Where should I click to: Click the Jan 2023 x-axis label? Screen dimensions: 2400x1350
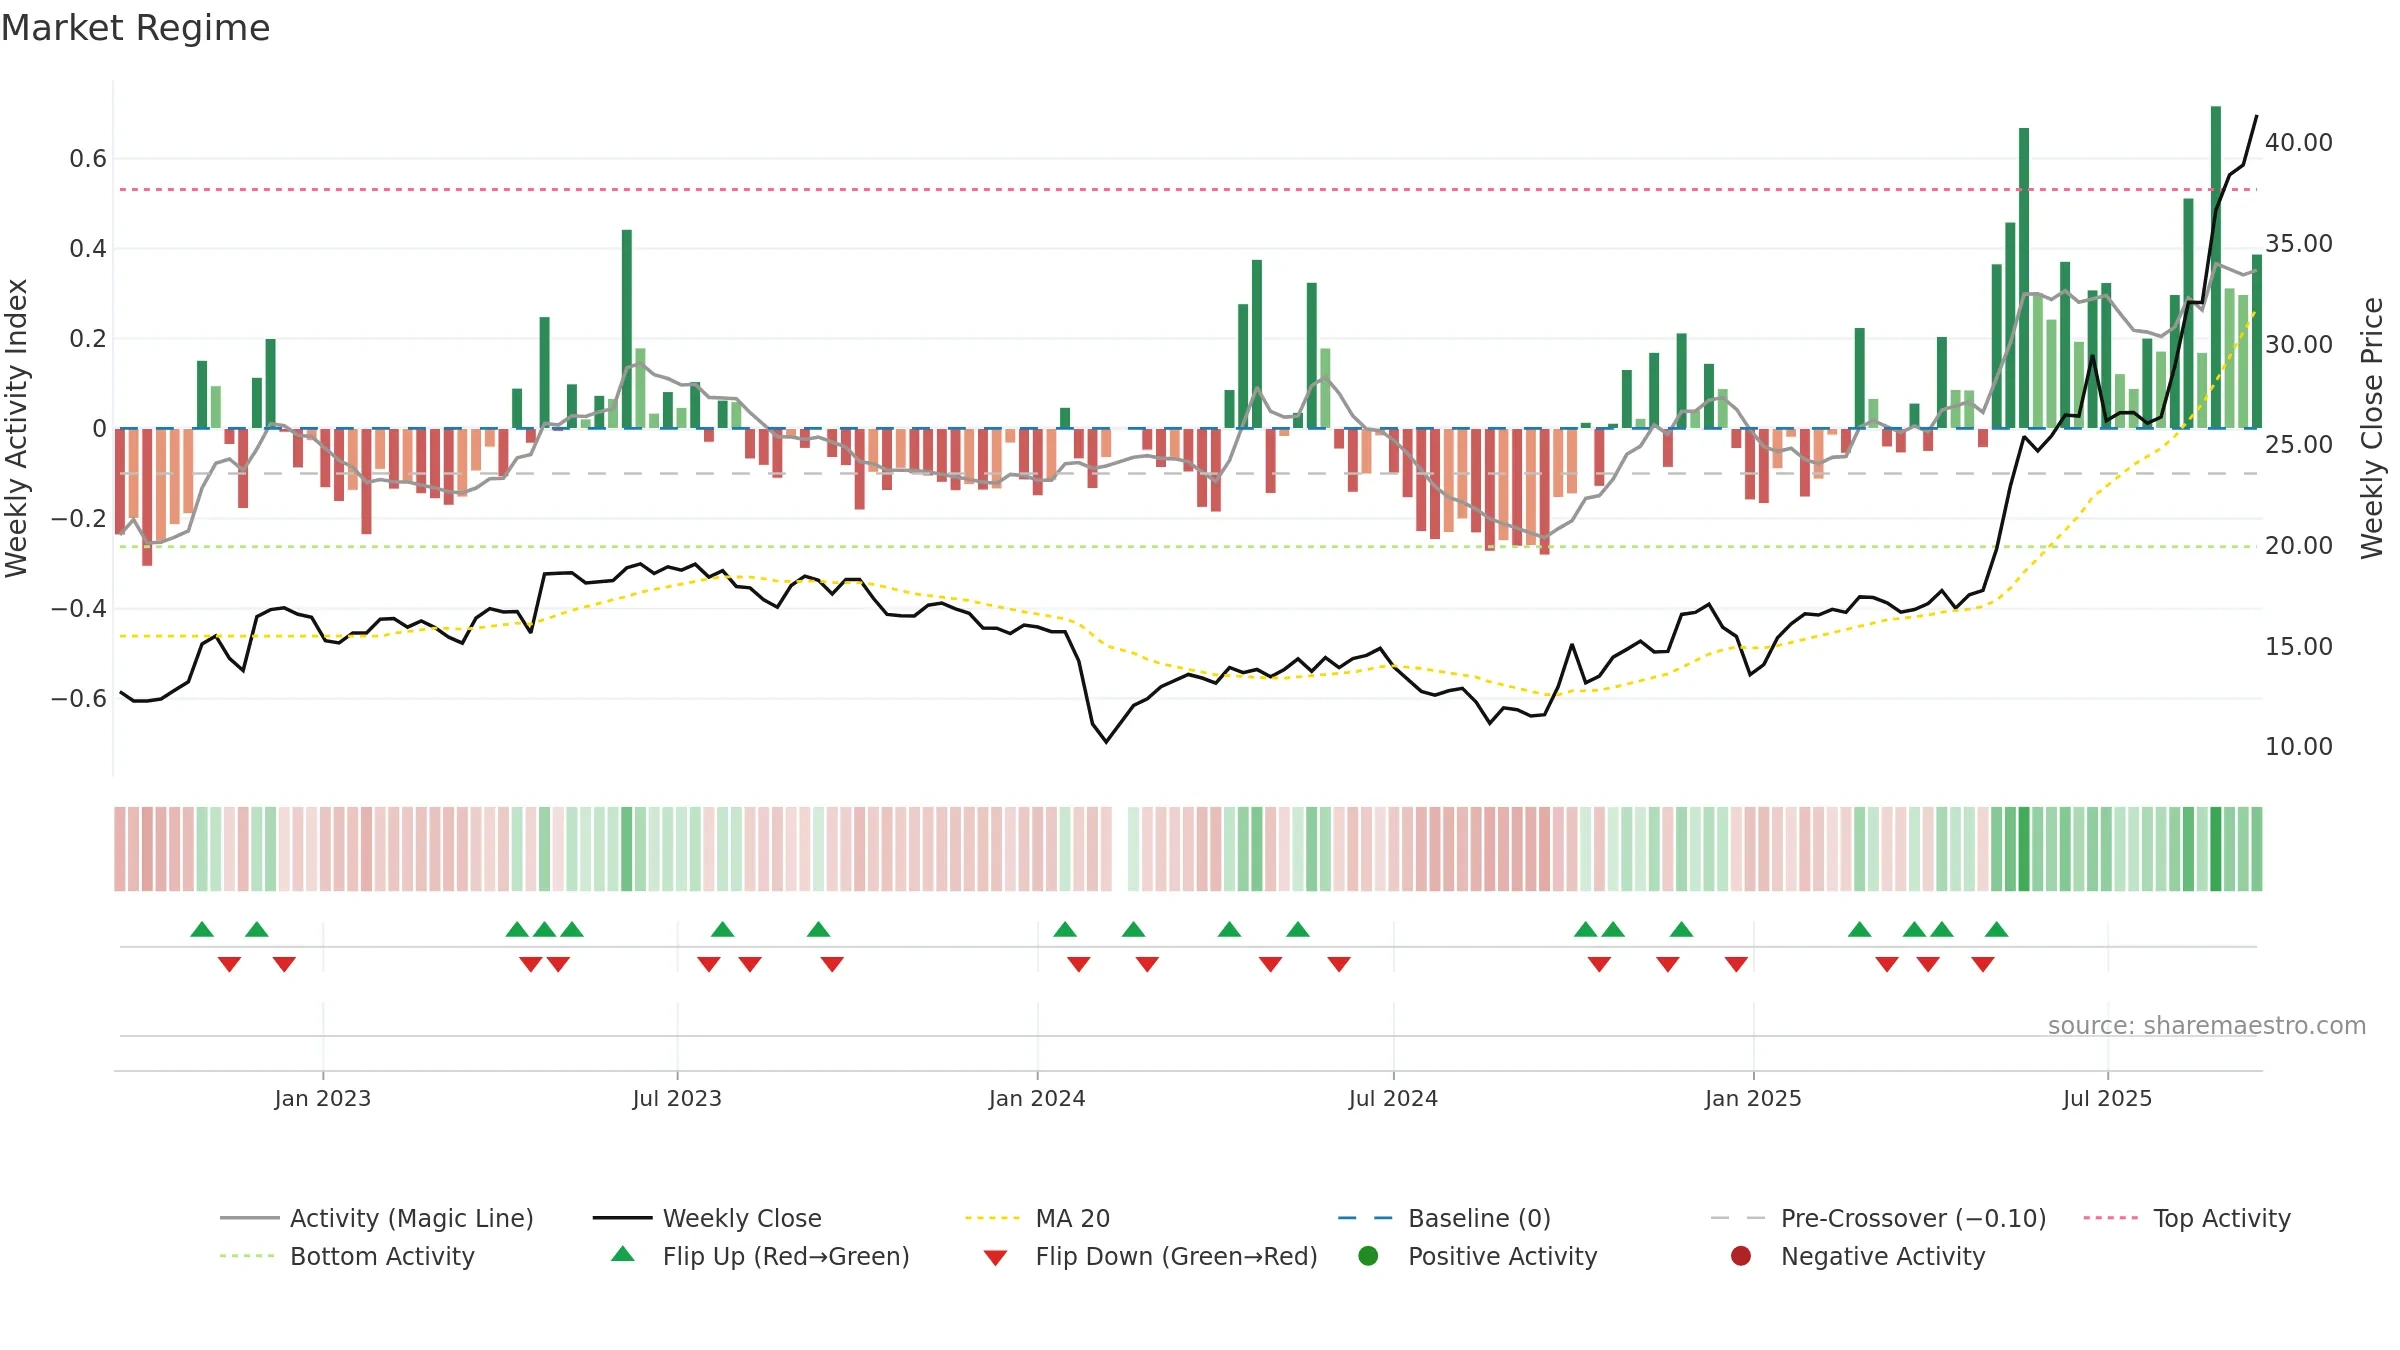(323, 1098)
